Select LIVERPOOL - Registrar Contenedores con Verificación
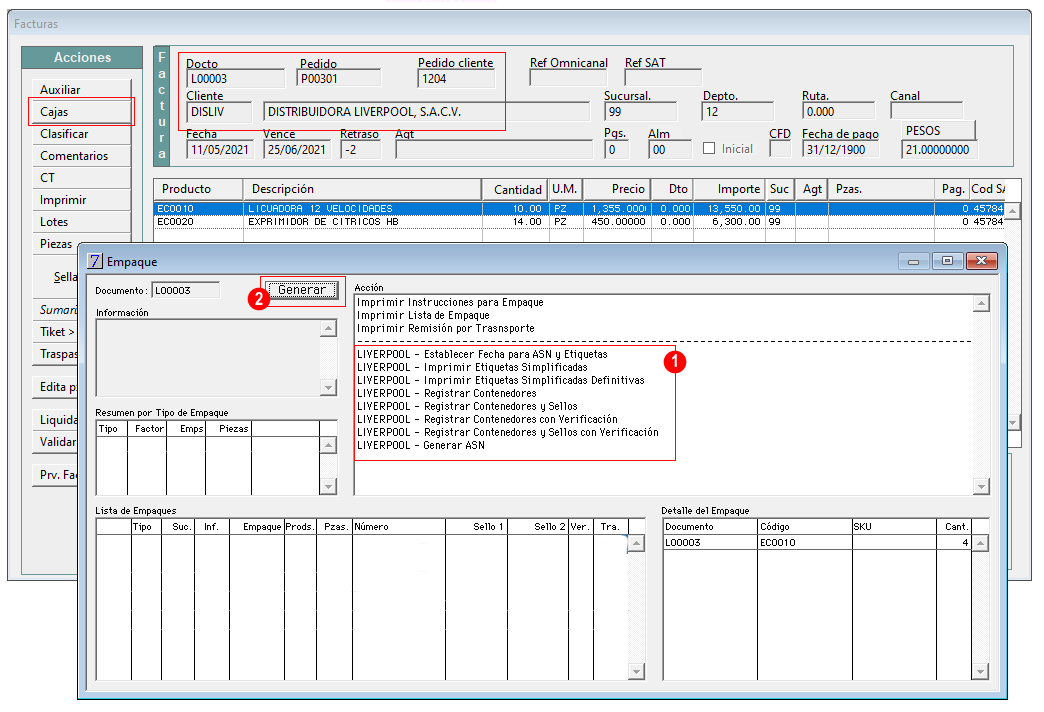The image size is (1044, 712). coord(487,419)
